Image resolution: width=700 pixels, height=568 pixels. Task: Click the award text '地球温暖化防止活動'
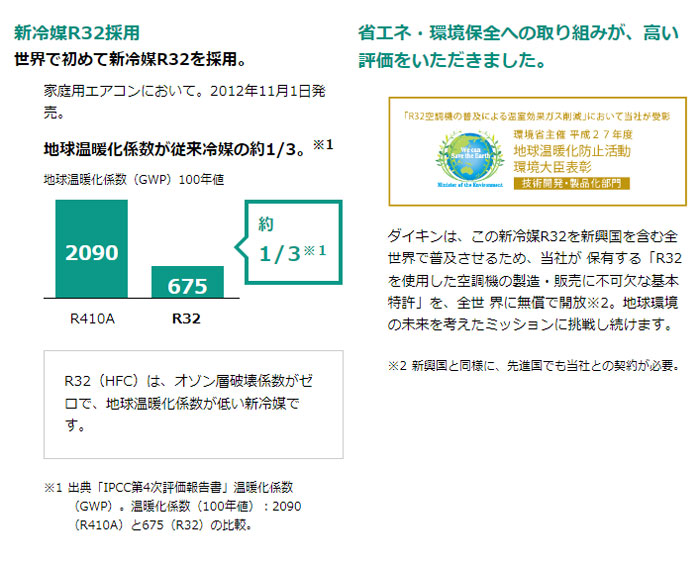[x=572, y=151]
